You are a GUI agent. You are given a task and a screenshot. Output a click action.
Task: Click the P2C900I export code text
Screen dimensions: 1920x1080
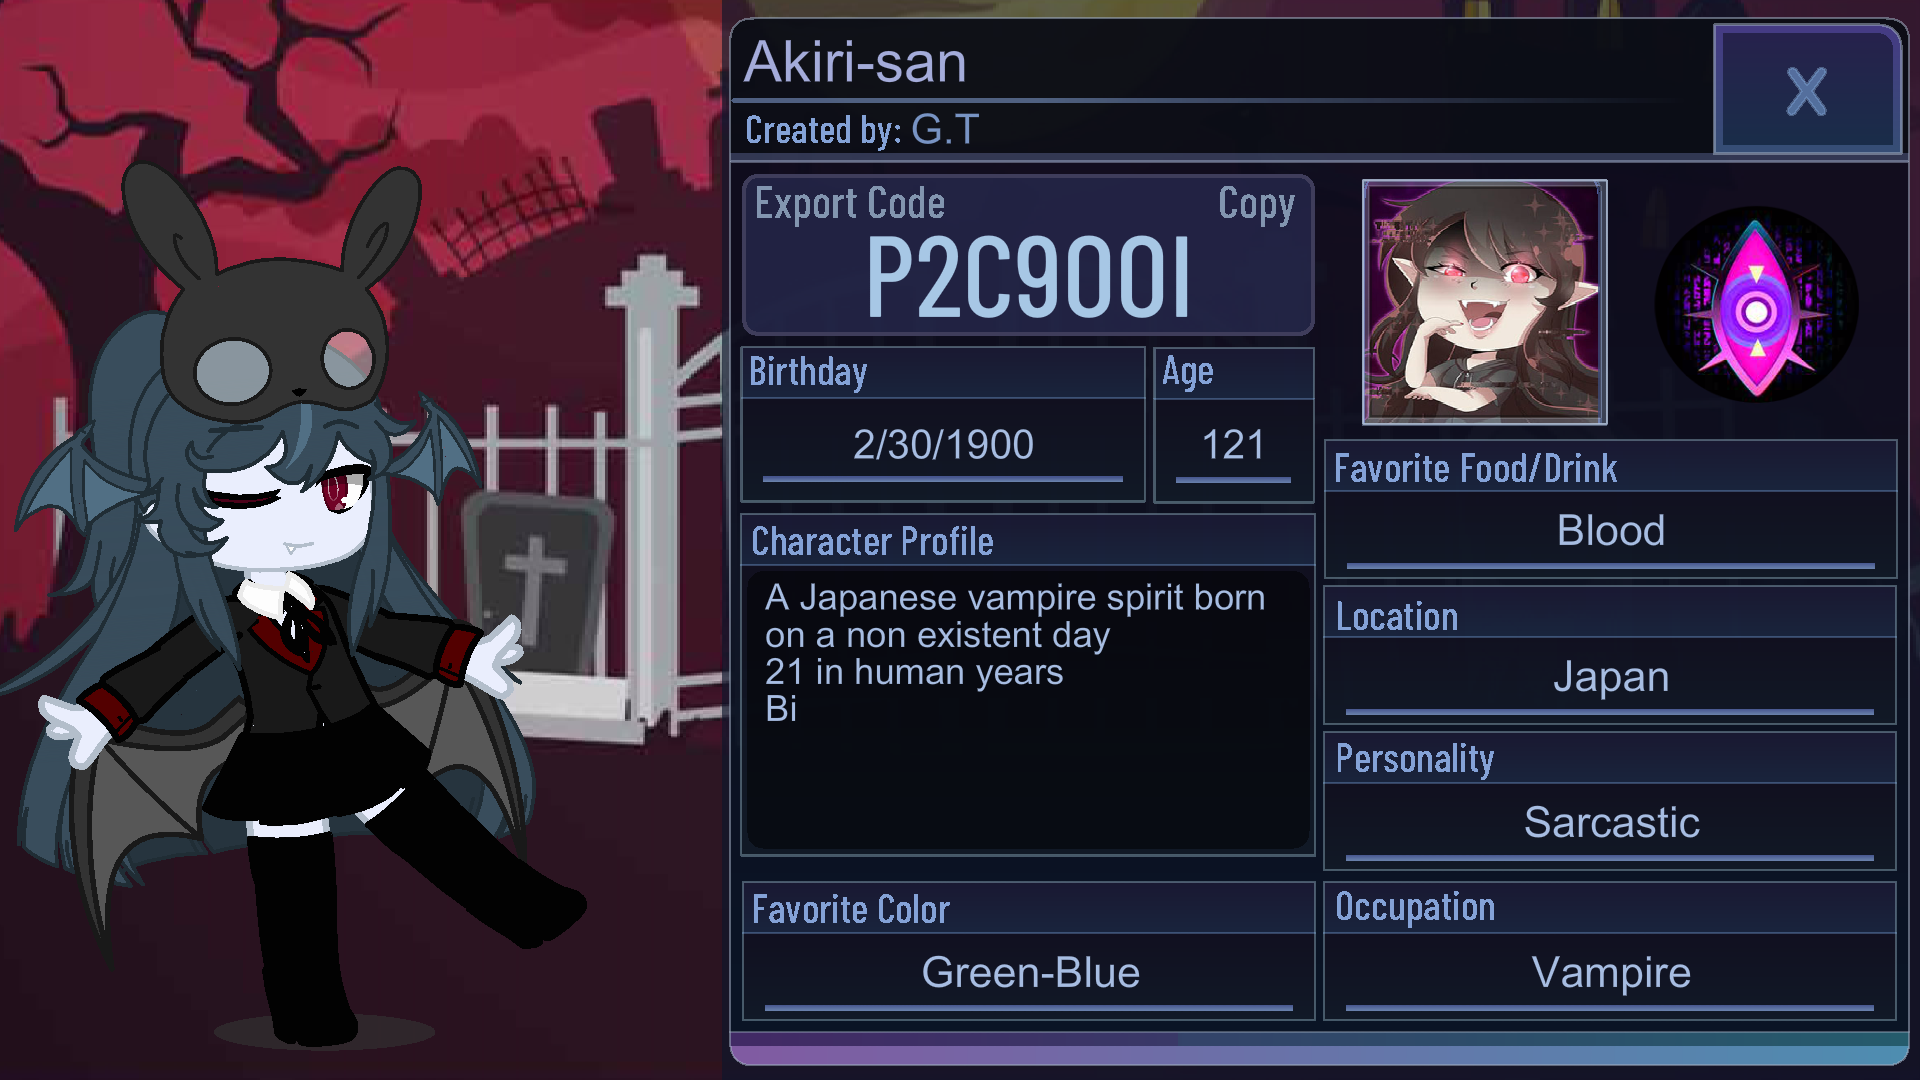pyautogui.click(x=1028, y=278)
